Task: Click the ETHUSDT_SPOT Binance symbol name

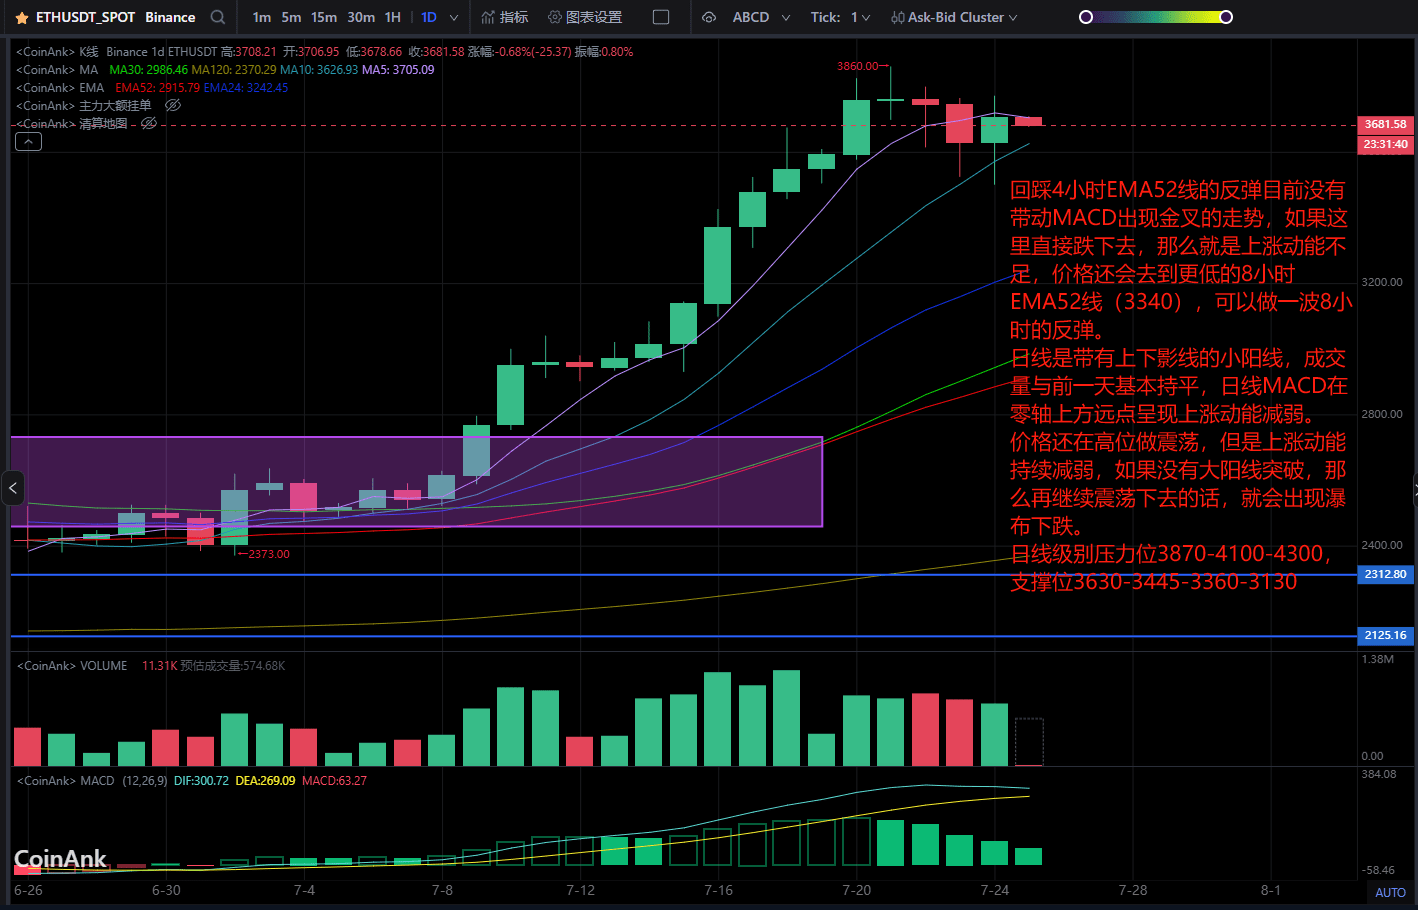Action: pos(115,17)
